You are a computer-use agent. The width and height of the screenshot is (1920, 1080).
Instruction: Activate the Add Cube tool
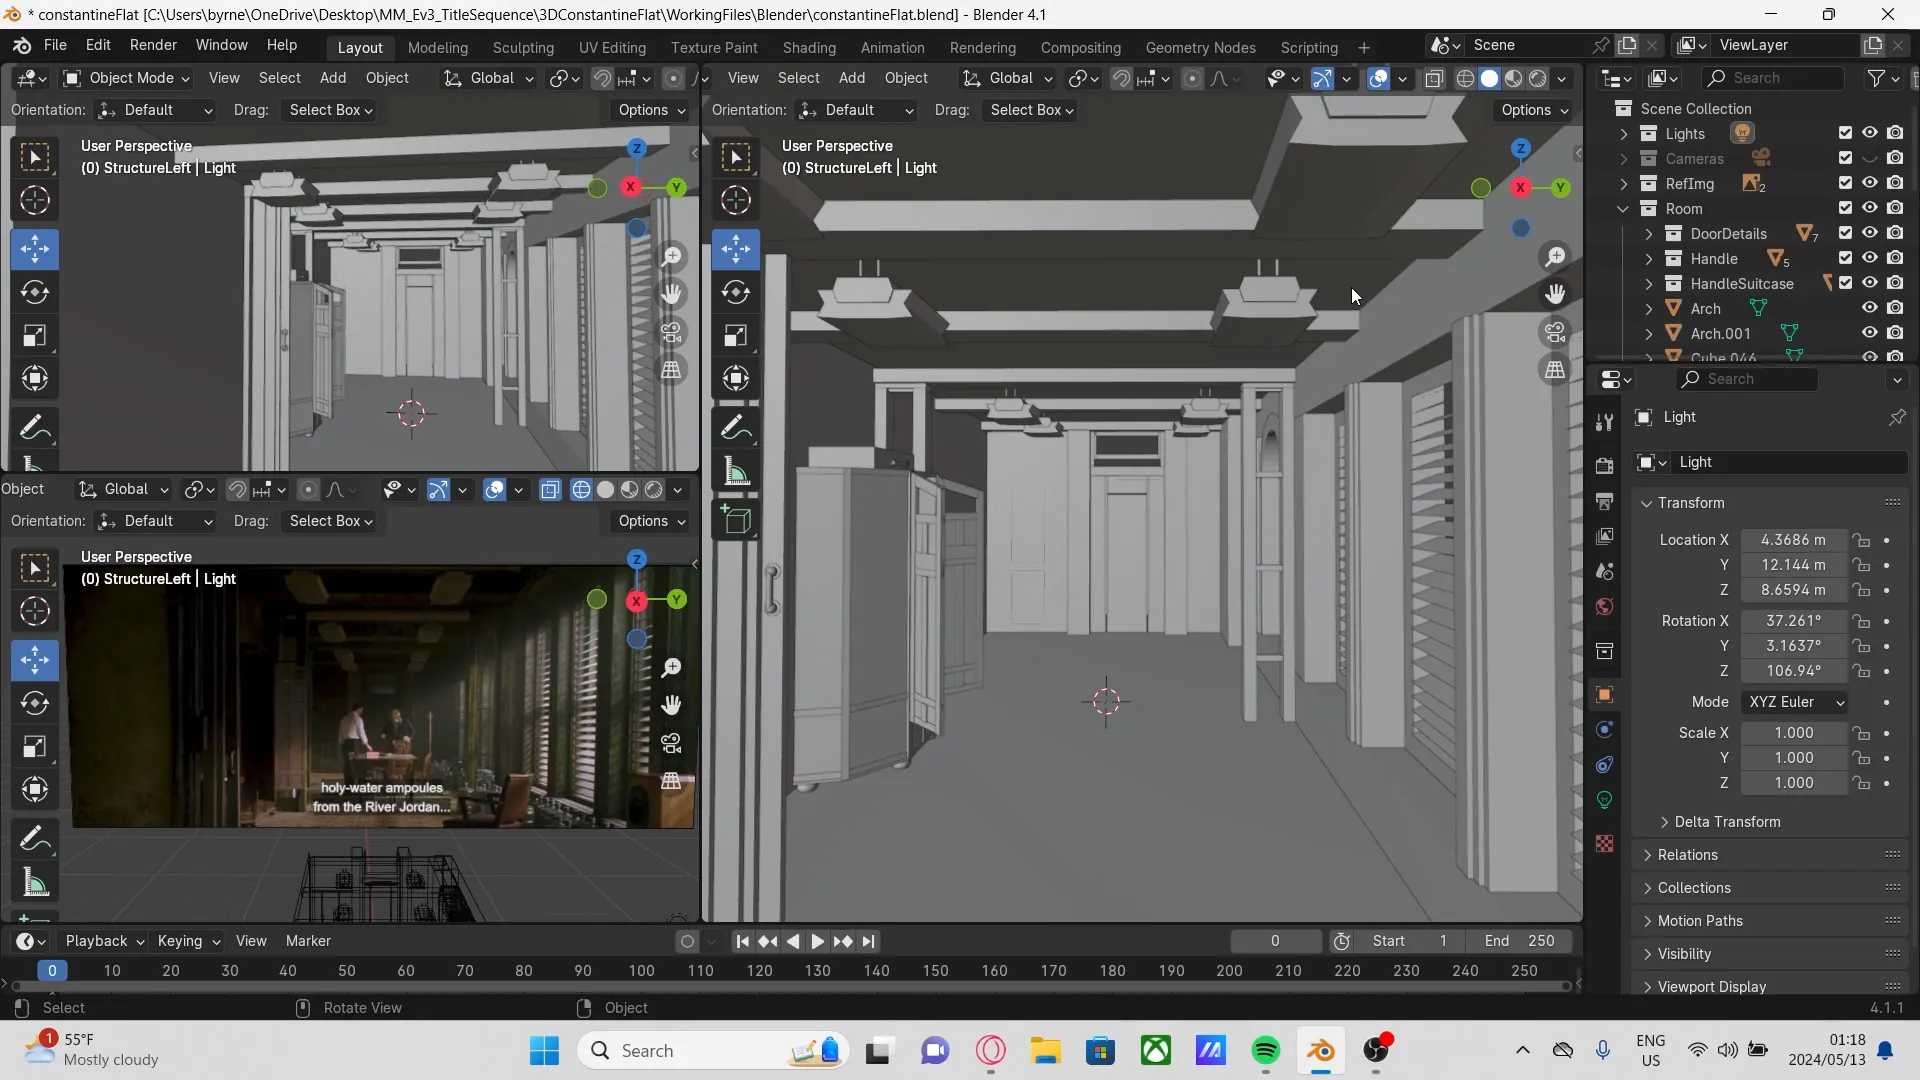[x=736, y=520]
